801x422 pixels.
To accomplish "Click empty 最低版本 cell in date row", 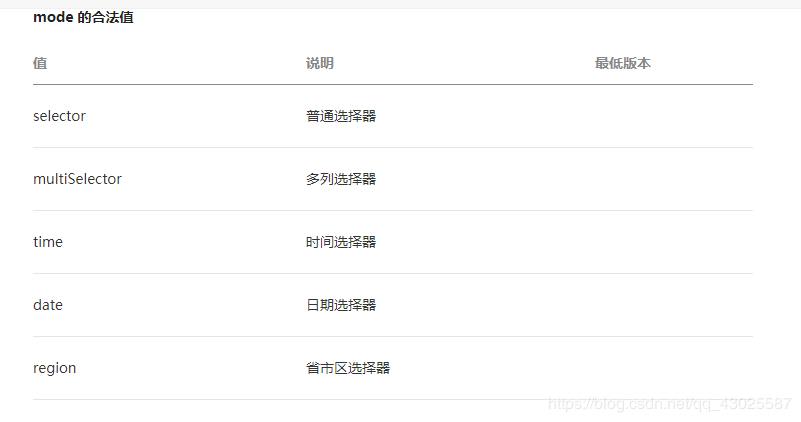I will point(672,305).
